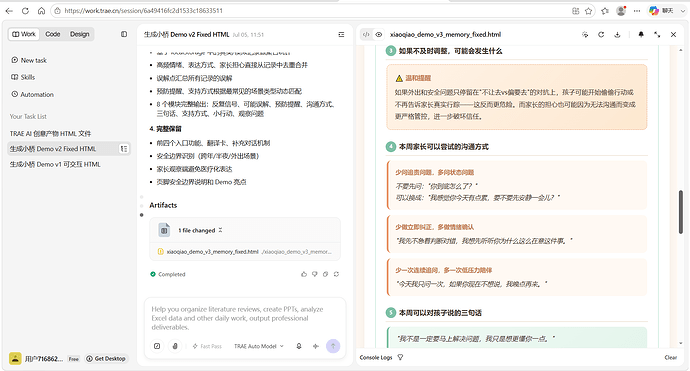690x371 pixels.
Task: Click the '4. 完整保留' heading
Action: coord(165,129)
